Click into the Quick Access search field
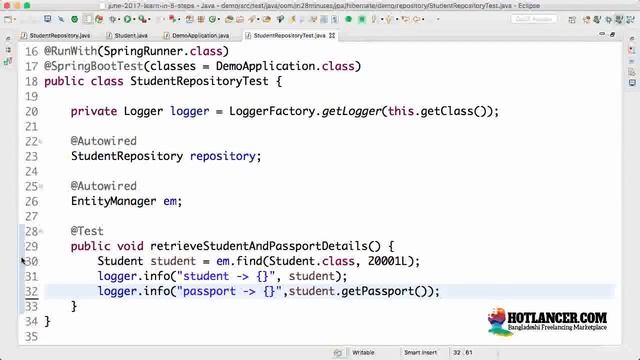 [x=534, y=19]
